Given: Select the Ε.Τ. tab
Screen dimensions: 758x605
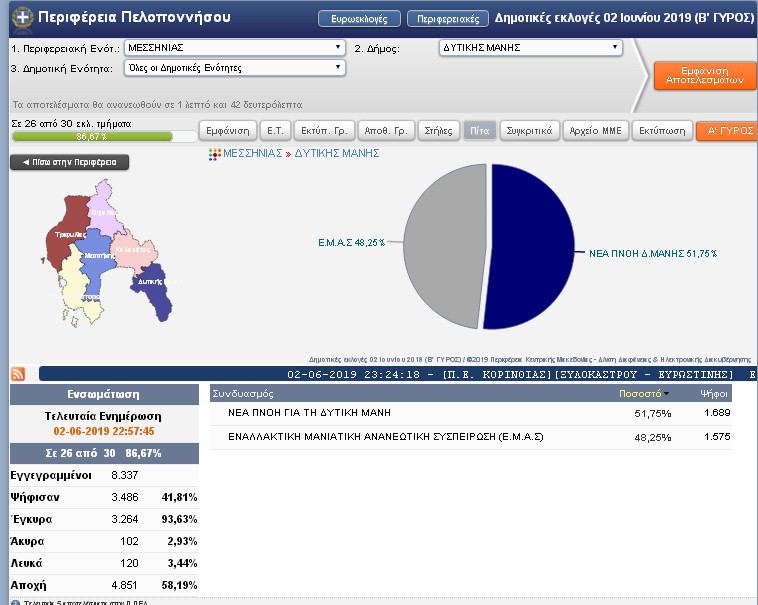Looking at the screenshot, I should coord(275,131).
